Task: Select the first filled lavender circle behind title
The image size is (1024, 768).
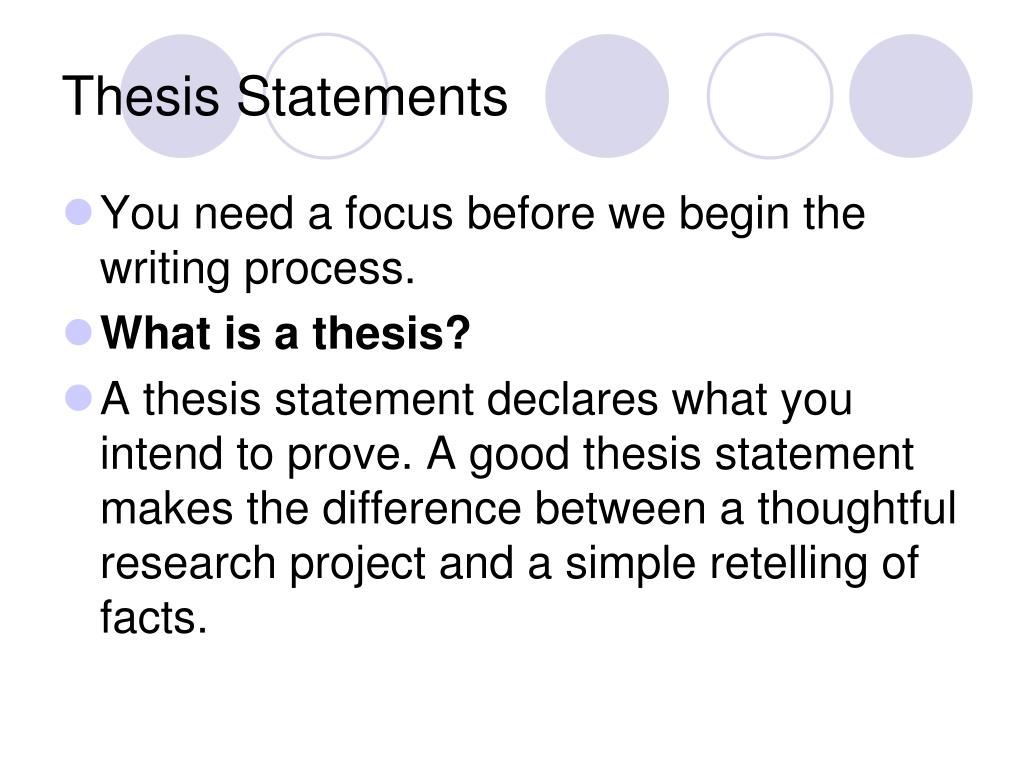Action: (182, 96)
